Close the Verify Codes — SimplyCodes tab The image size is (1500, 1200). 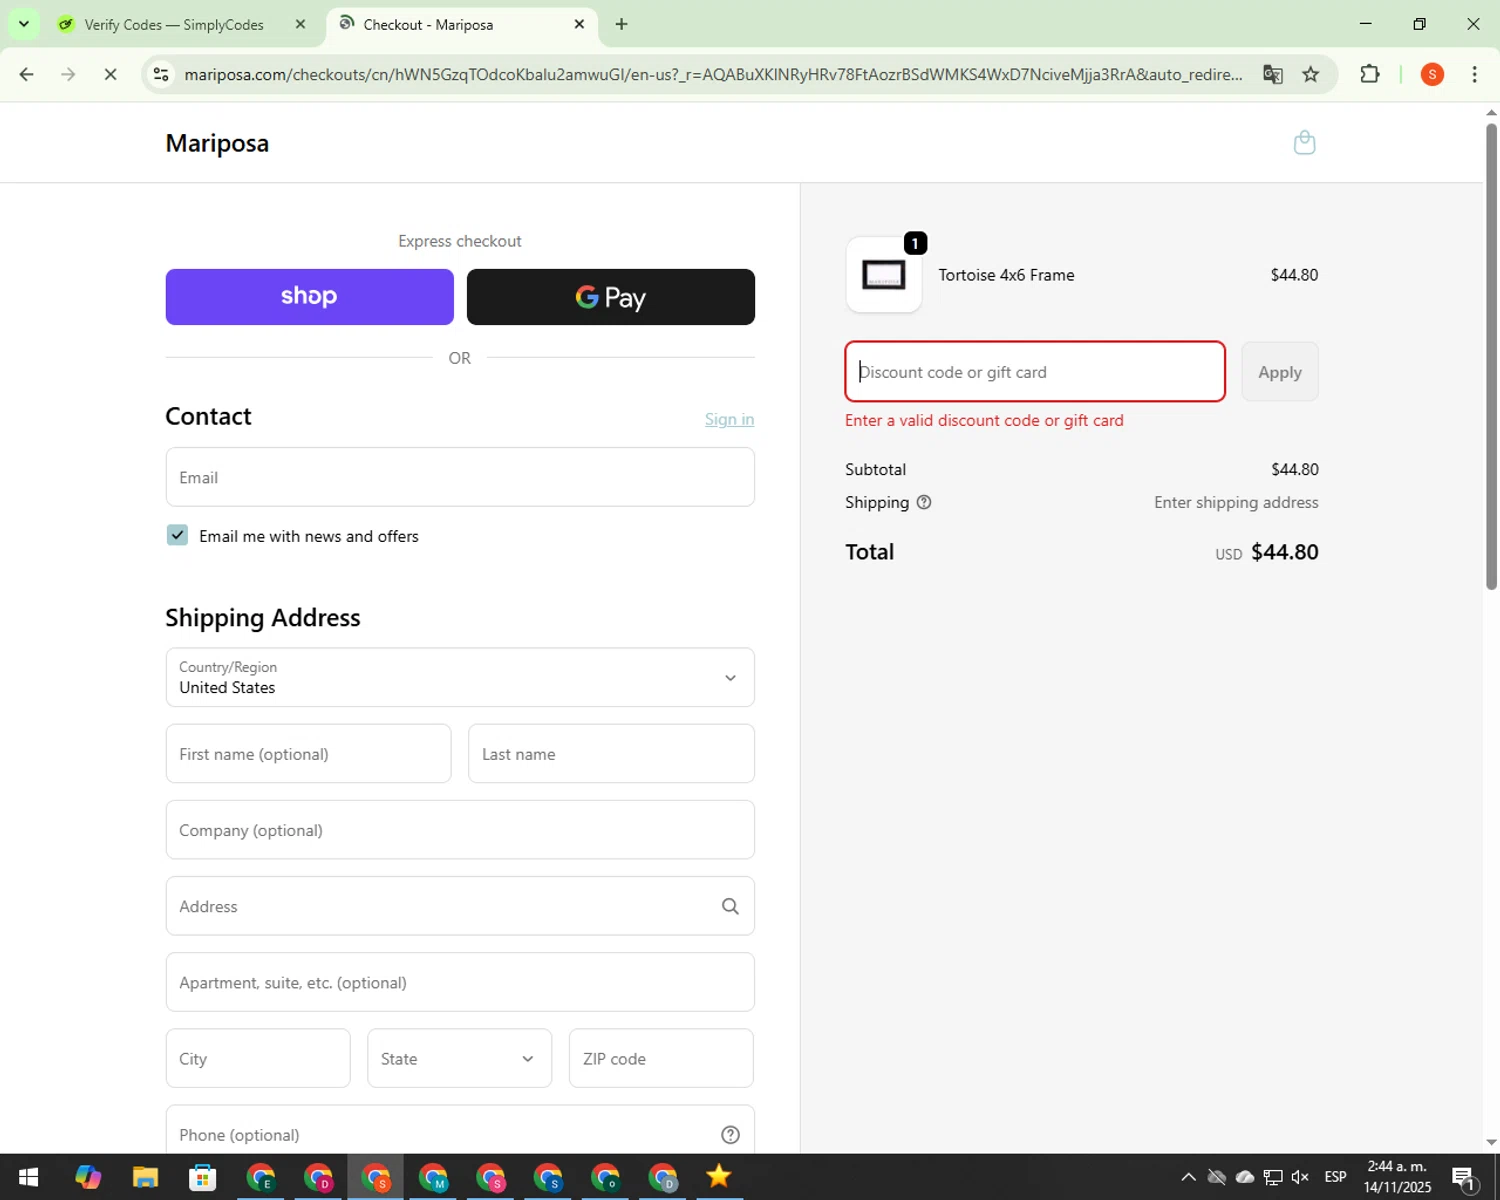coord(300,24)
